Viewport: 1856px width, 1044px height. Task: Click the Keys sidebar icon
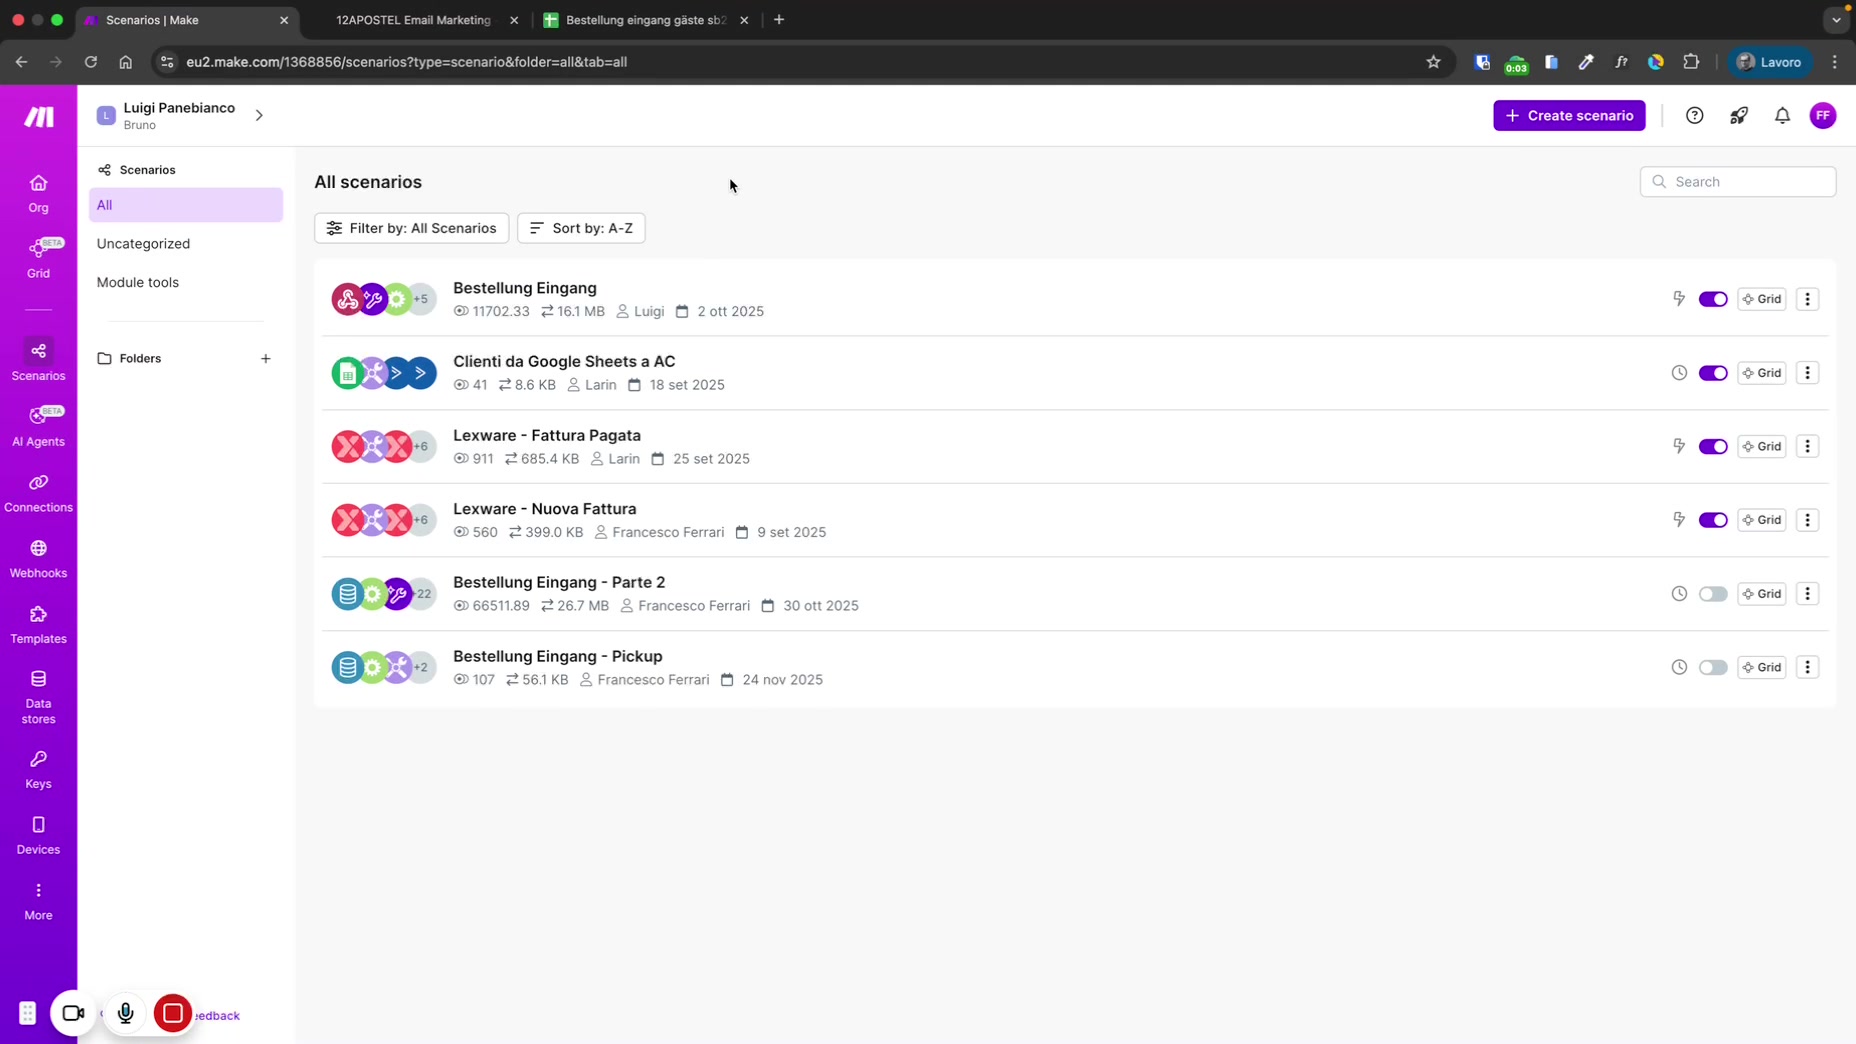pyautogui.click(x=38, y=769)
